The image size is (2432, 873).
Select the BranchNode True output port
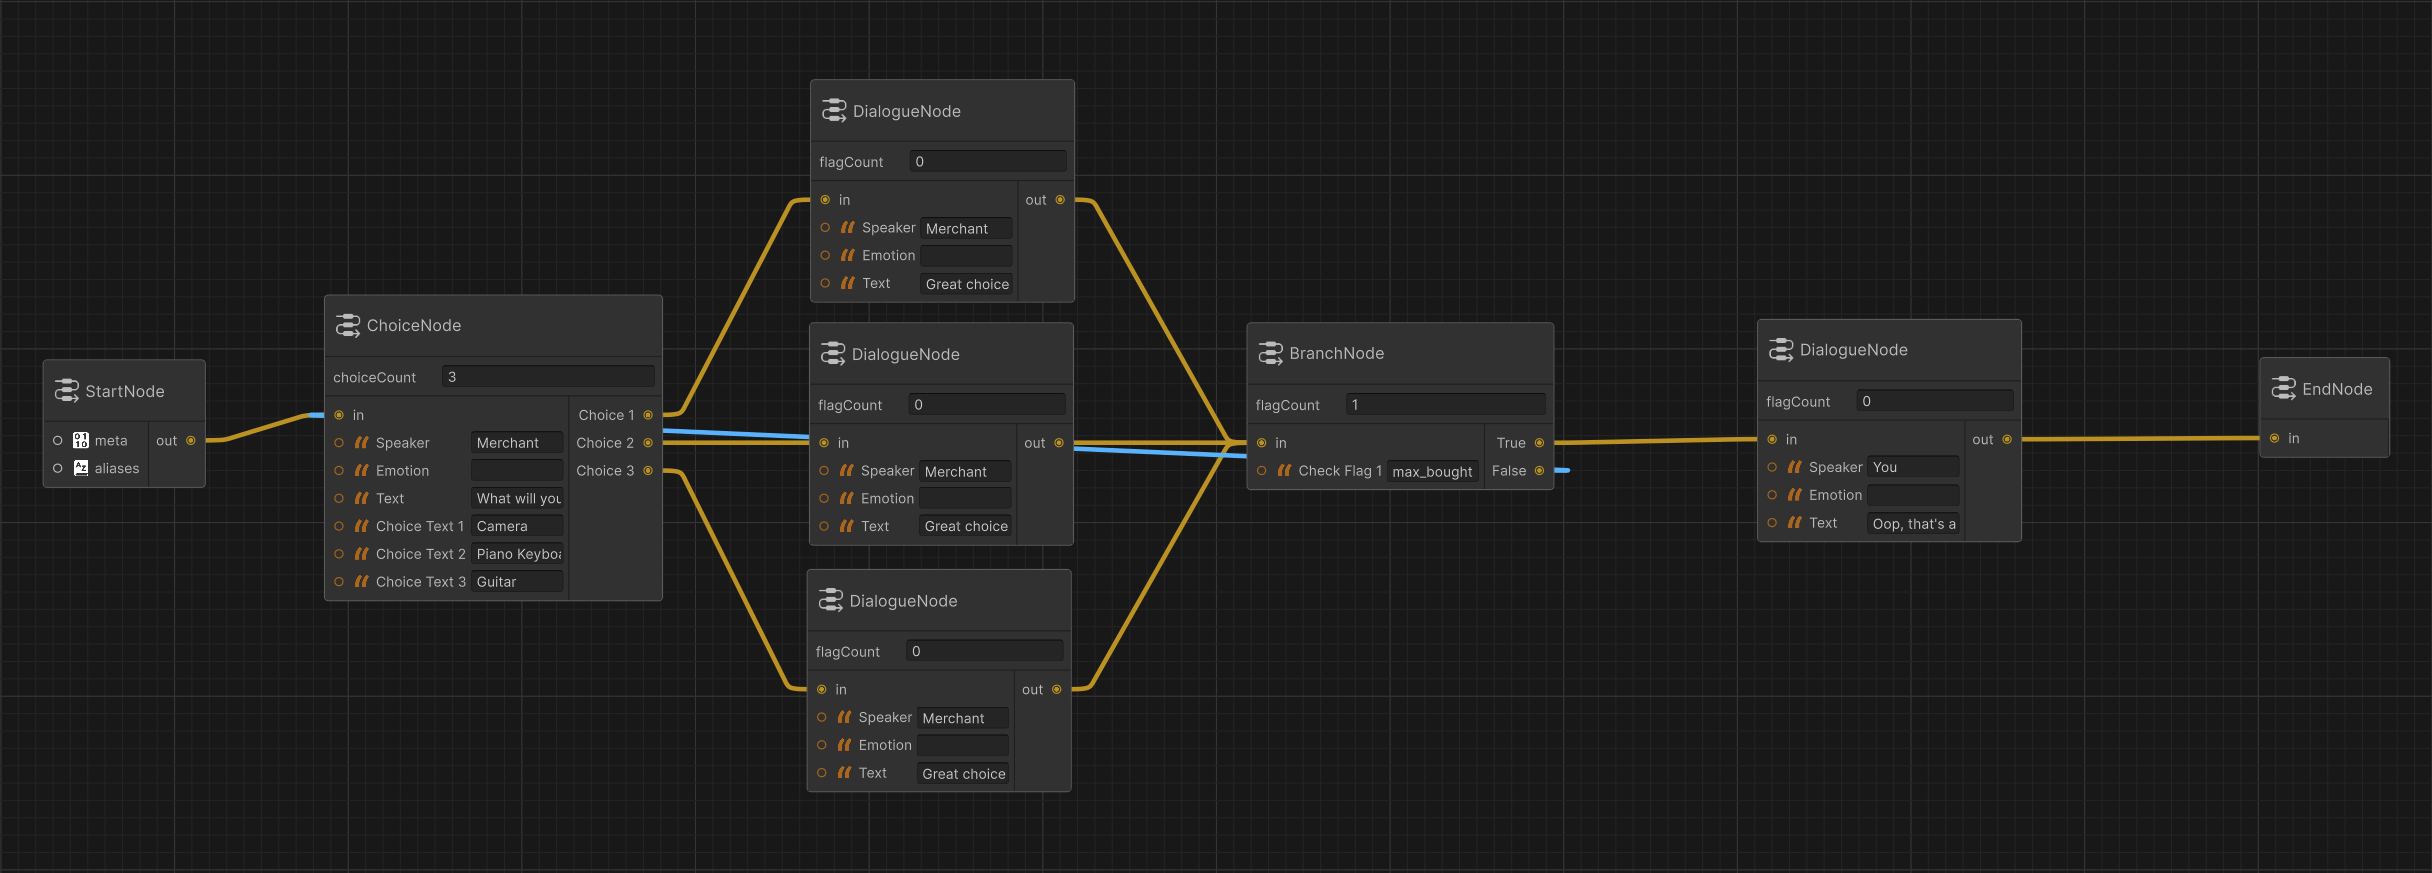point(1539,443)
